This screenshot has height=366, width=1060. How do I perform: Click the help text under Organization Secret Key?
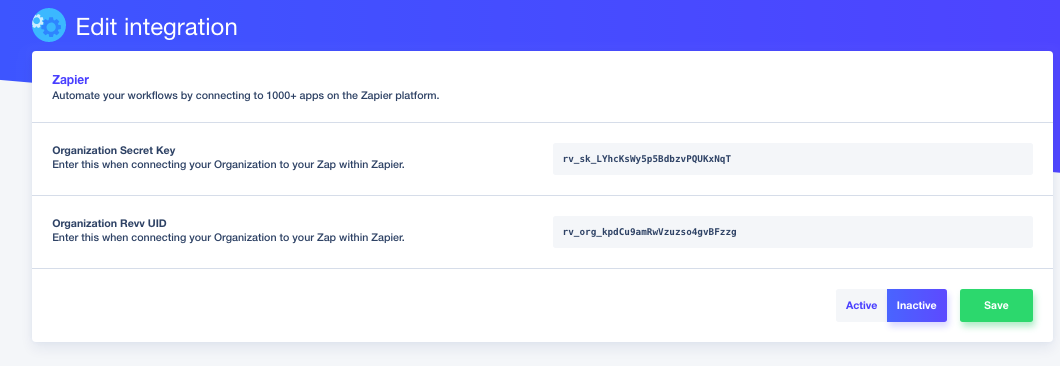point(228,164)
